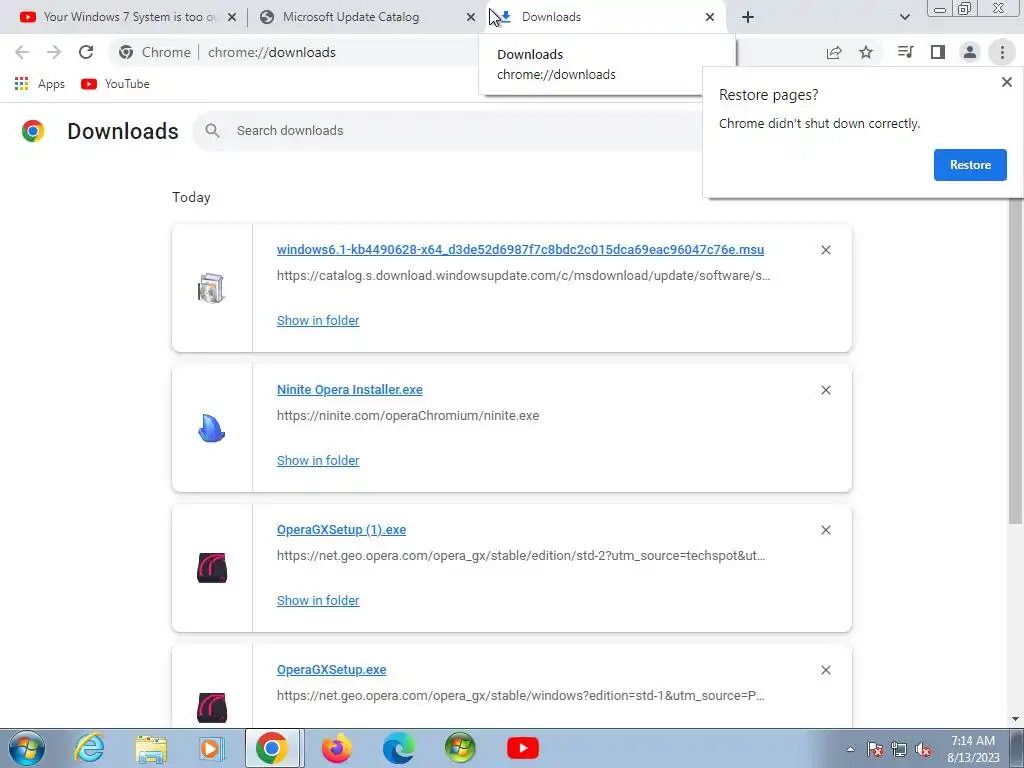Open OperaGXSetup (1).exe link

[x=342, y=530]
